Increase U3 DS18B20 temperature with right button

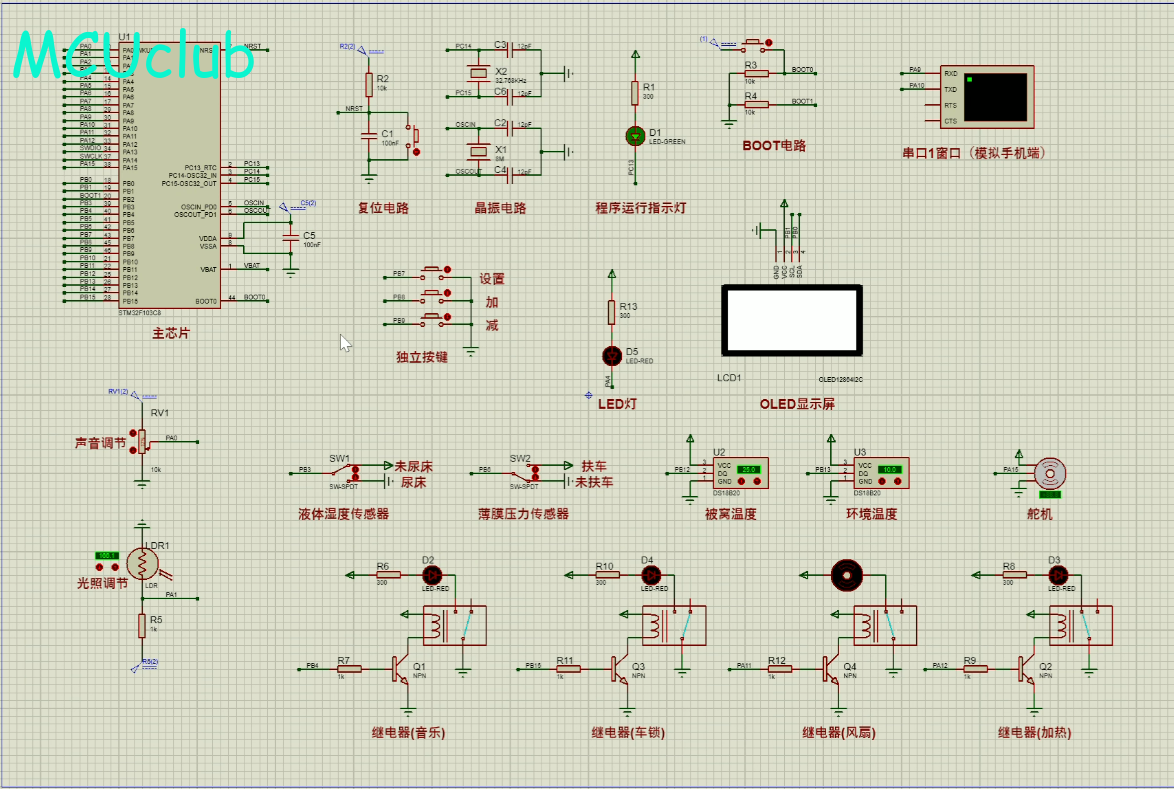click(x=897, y=481)
